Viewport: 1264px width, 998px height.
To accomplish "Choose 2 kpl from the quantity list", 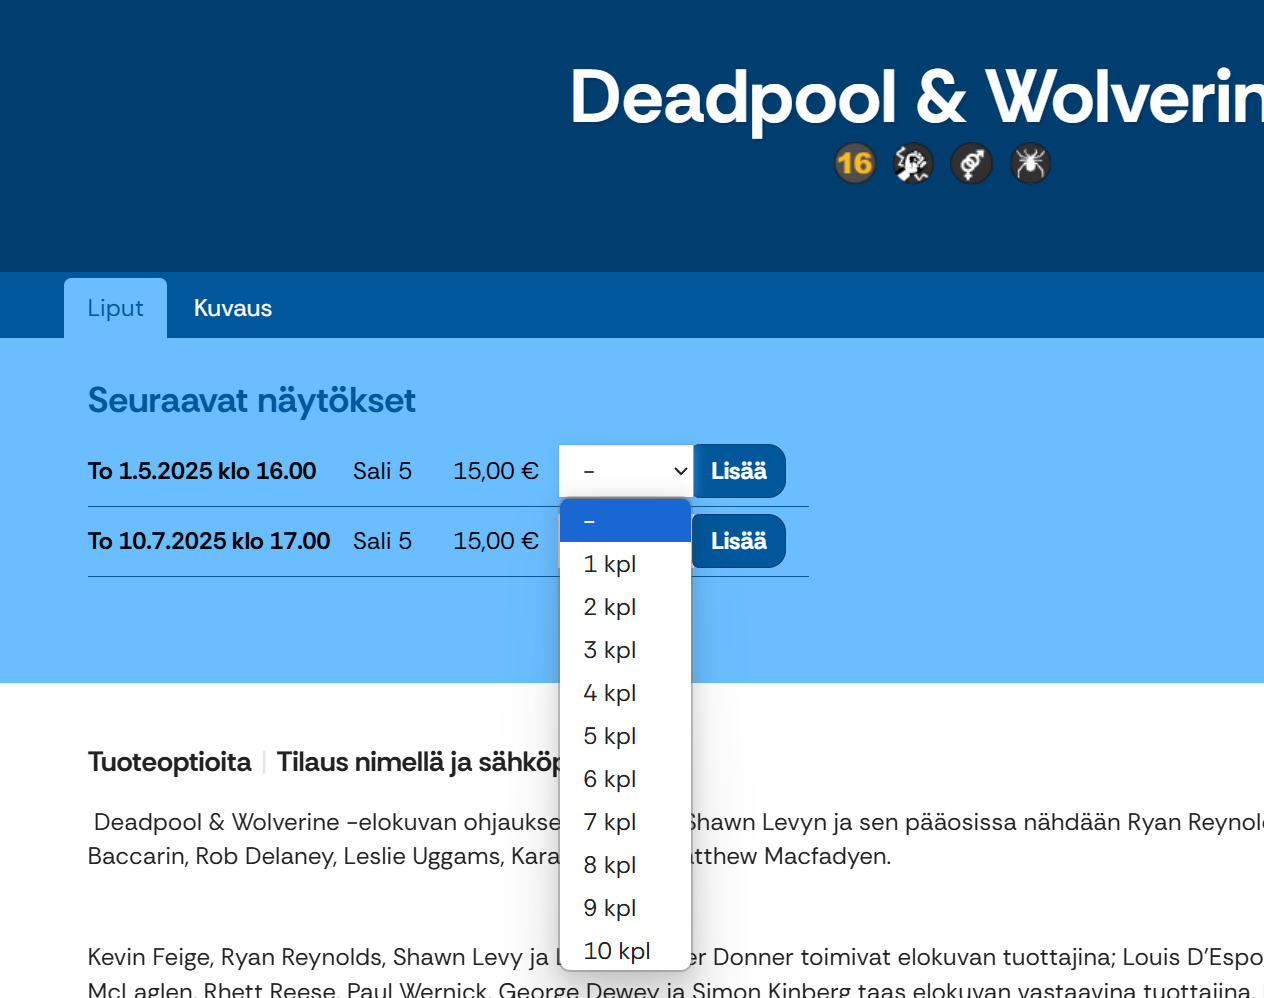I will 625,607.
